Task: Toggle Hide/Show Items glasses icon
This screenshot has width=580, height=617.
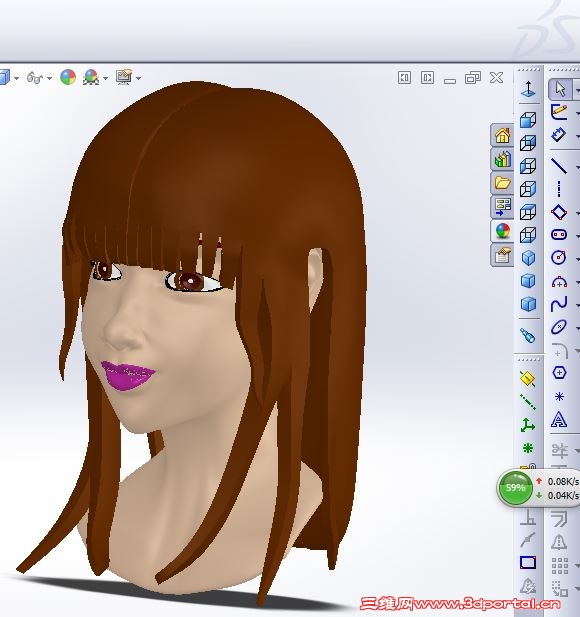Action: pos(35,78)
